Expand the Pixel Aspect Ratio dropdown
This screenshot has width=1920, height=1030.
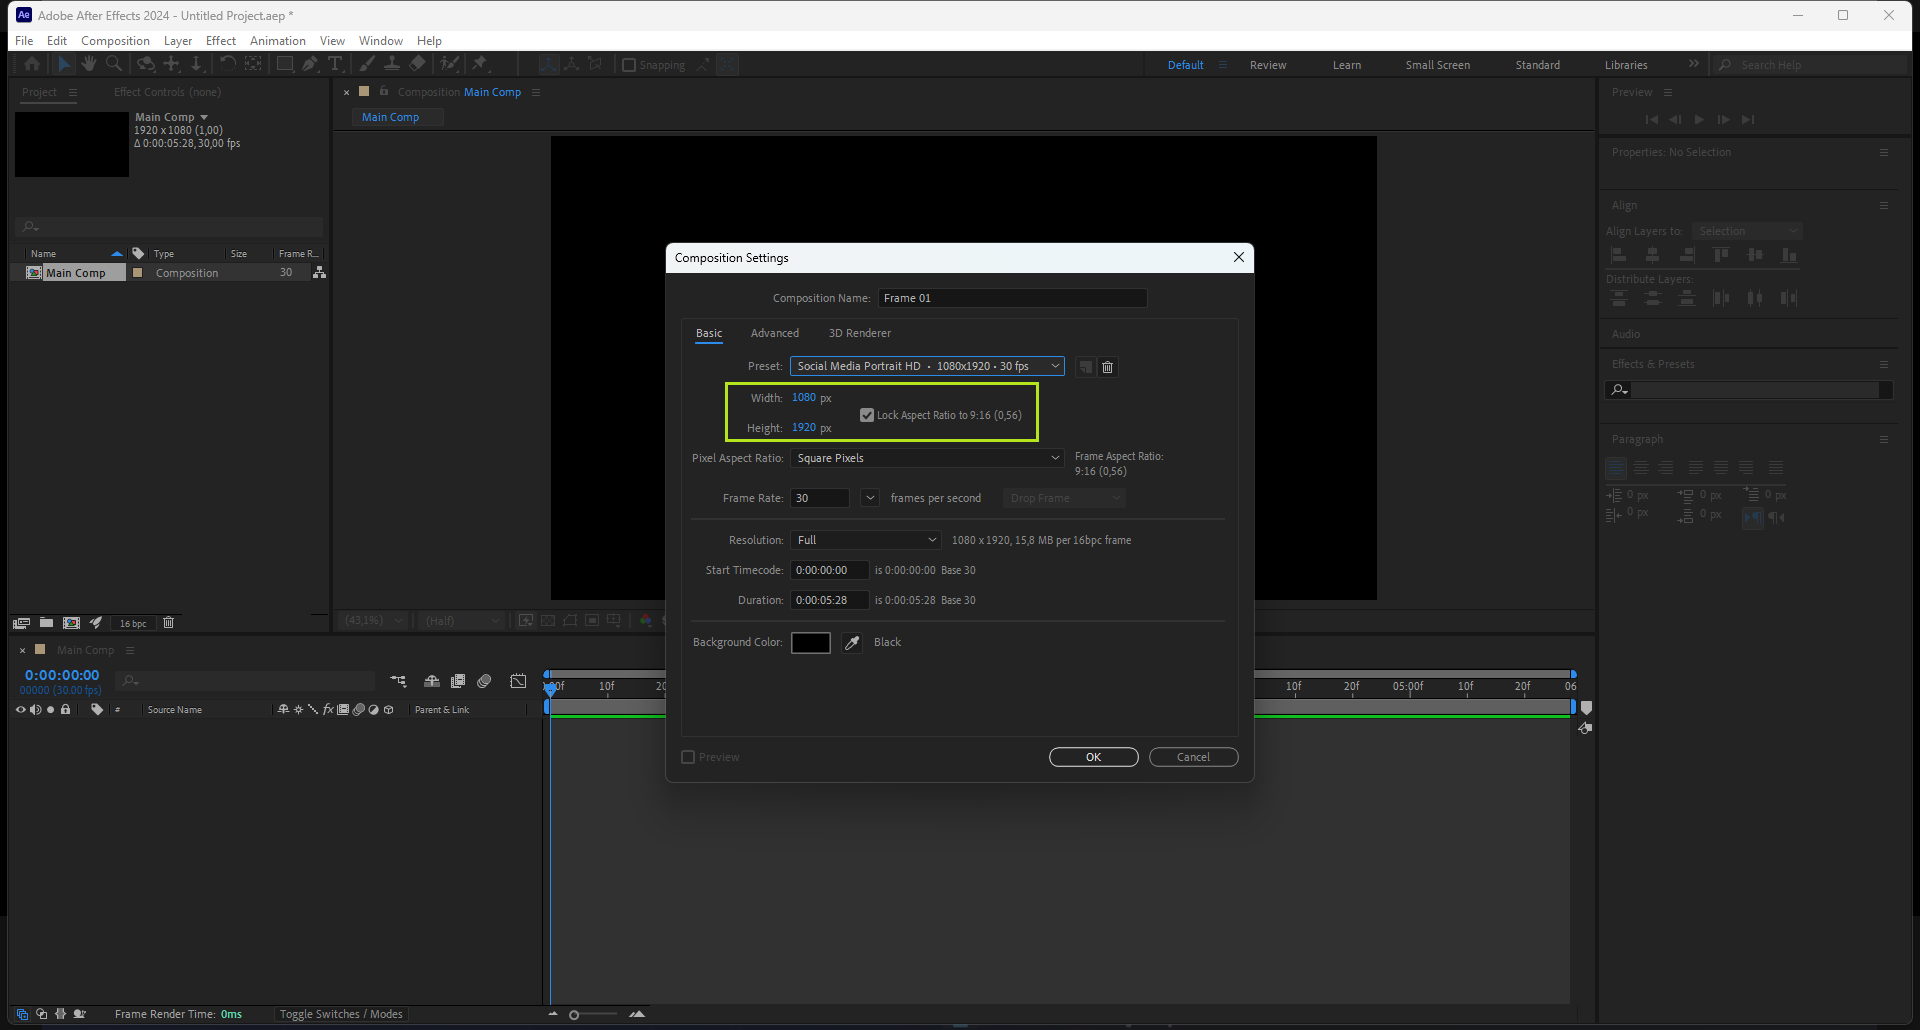pyautogui.click(x=927, y=458)
